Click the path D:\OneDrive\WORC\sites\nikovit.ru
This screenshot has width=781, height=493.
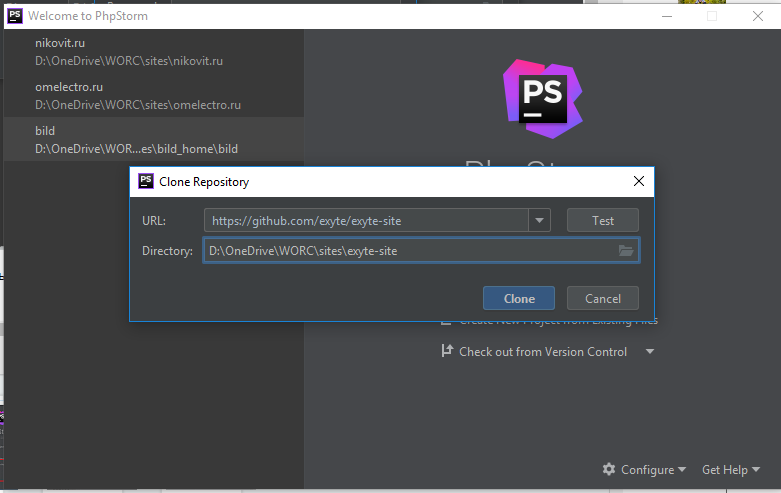pos(129,61)
